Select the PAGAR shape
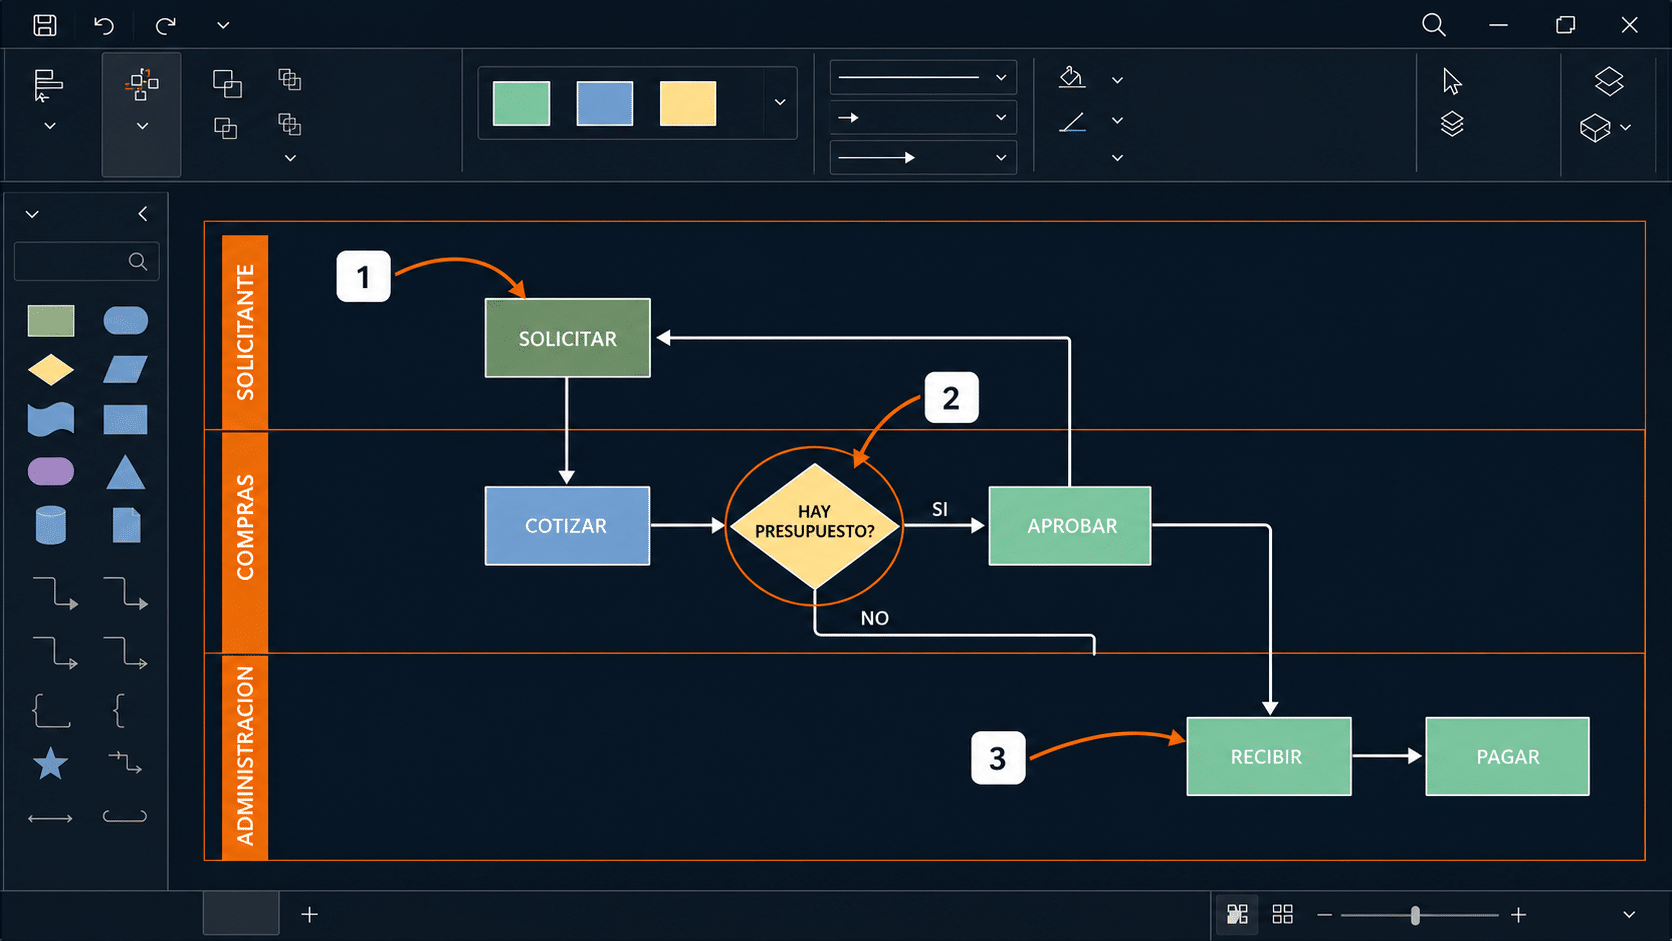This screenshot has width=1672, height=941. 1507,757
